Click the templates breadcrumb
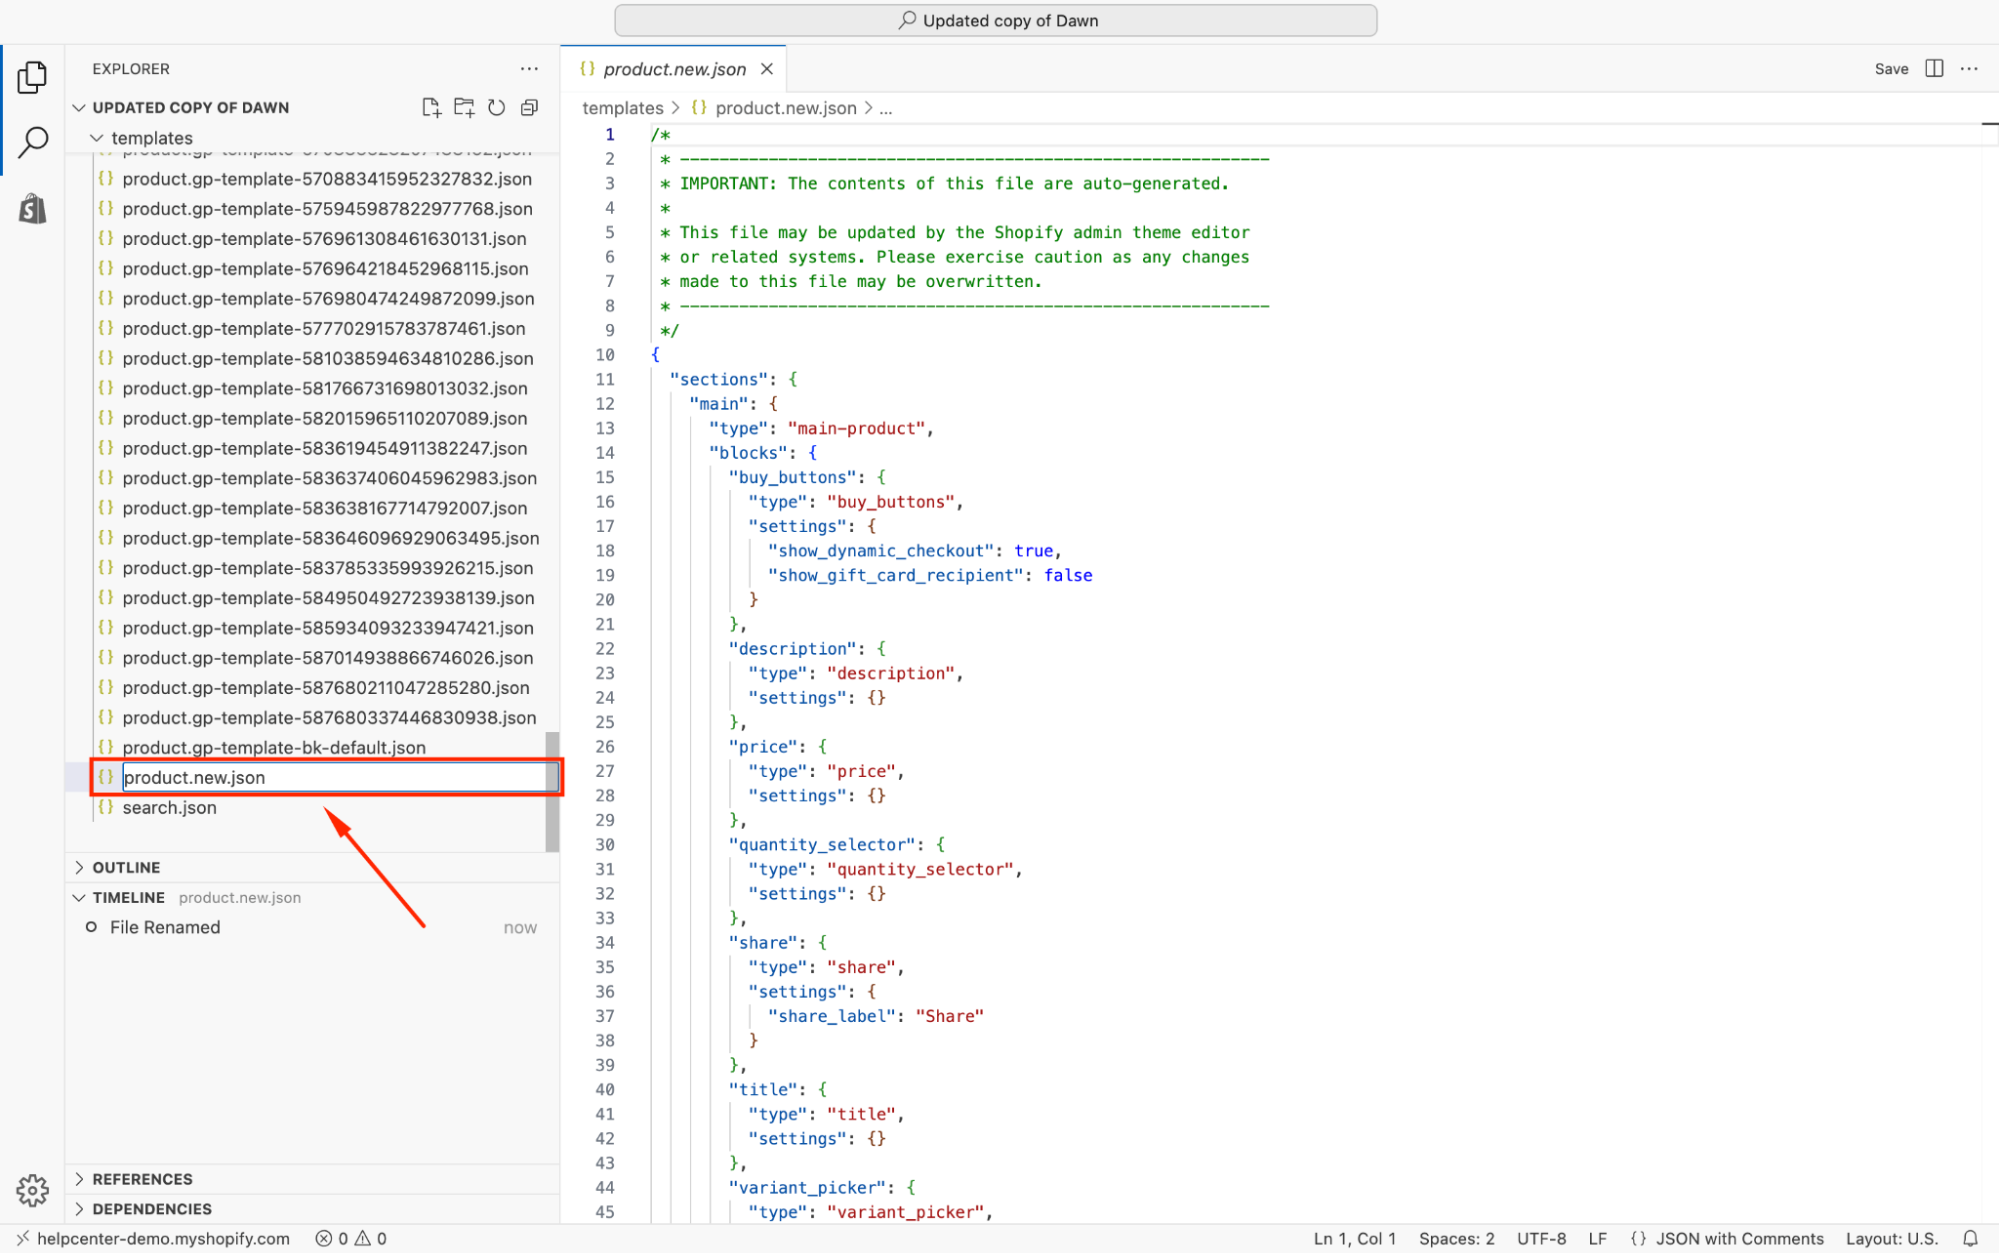This screenshot has height=1254, width=1999. point(622,108)
